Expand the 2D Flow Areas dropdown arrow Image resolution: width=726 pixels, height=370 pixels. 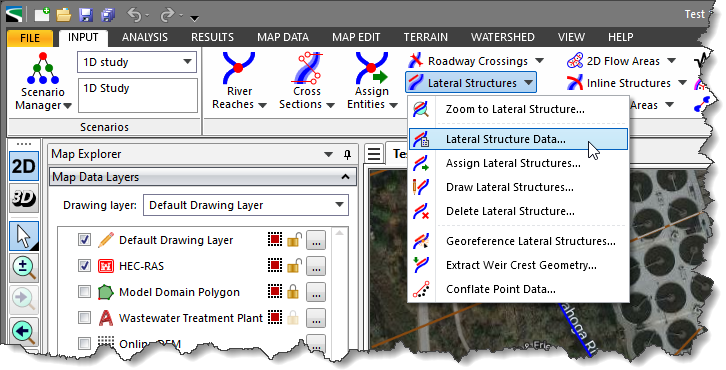[x=671, y=61]
